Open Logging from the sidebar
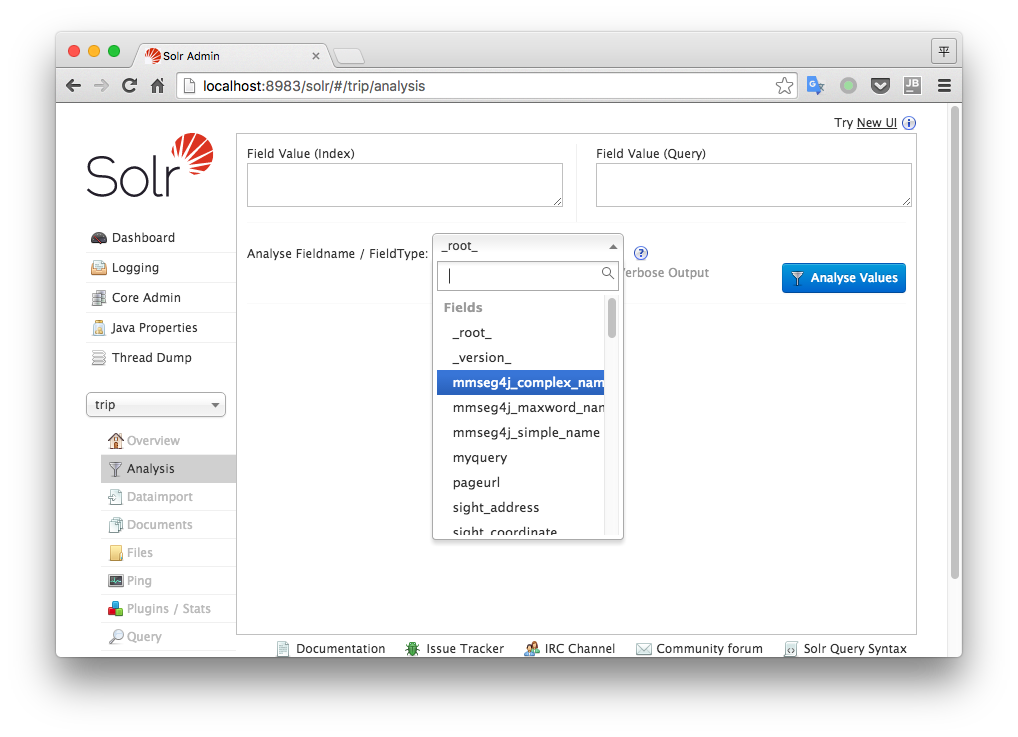 pos(135,268)
